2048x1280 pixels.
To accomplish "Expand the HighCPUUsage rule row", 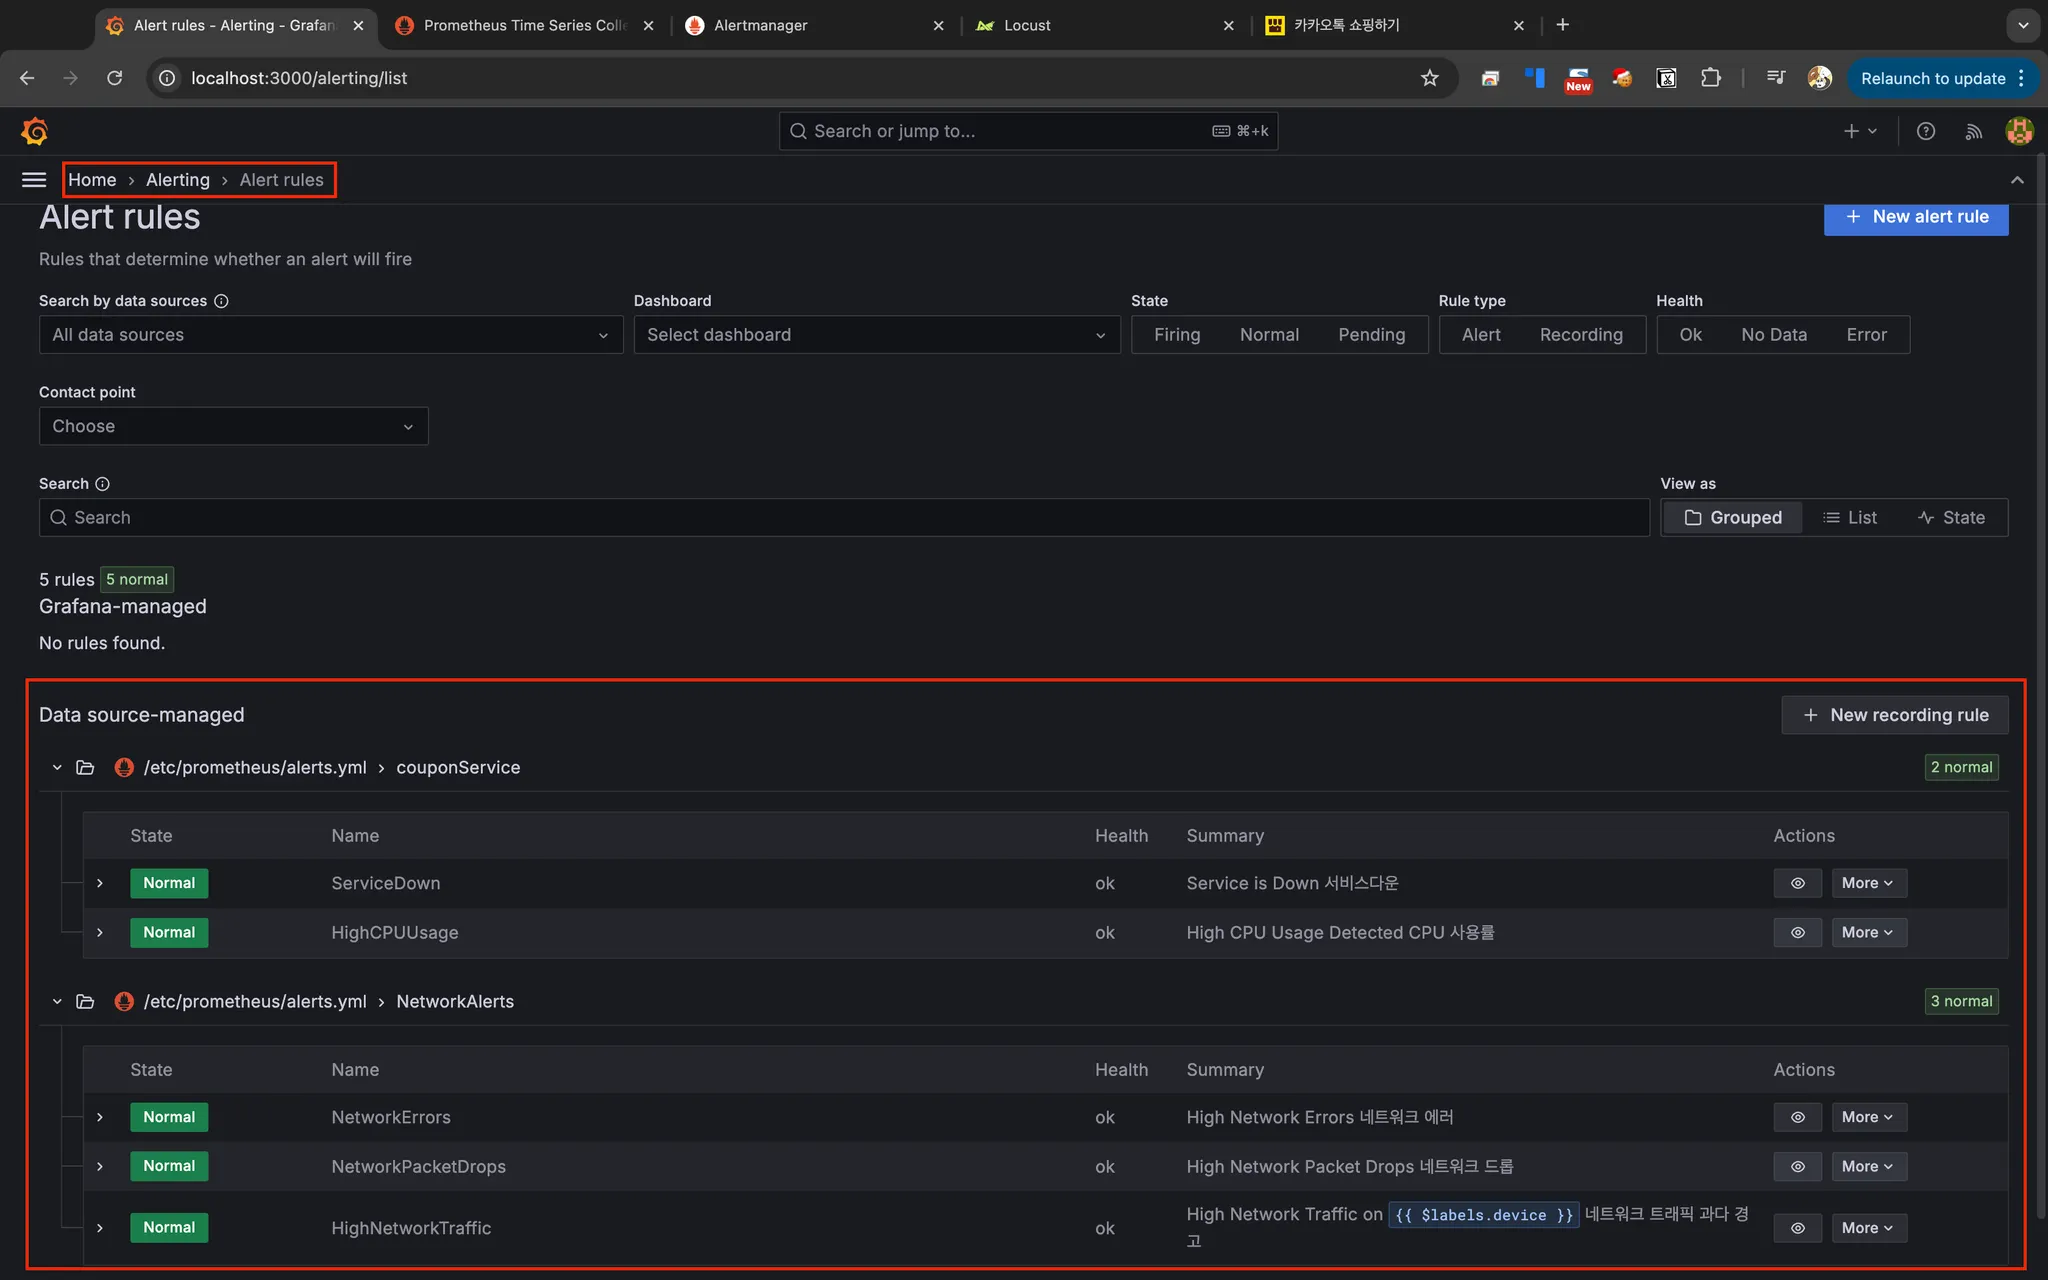I will click(x=100, y=932).
